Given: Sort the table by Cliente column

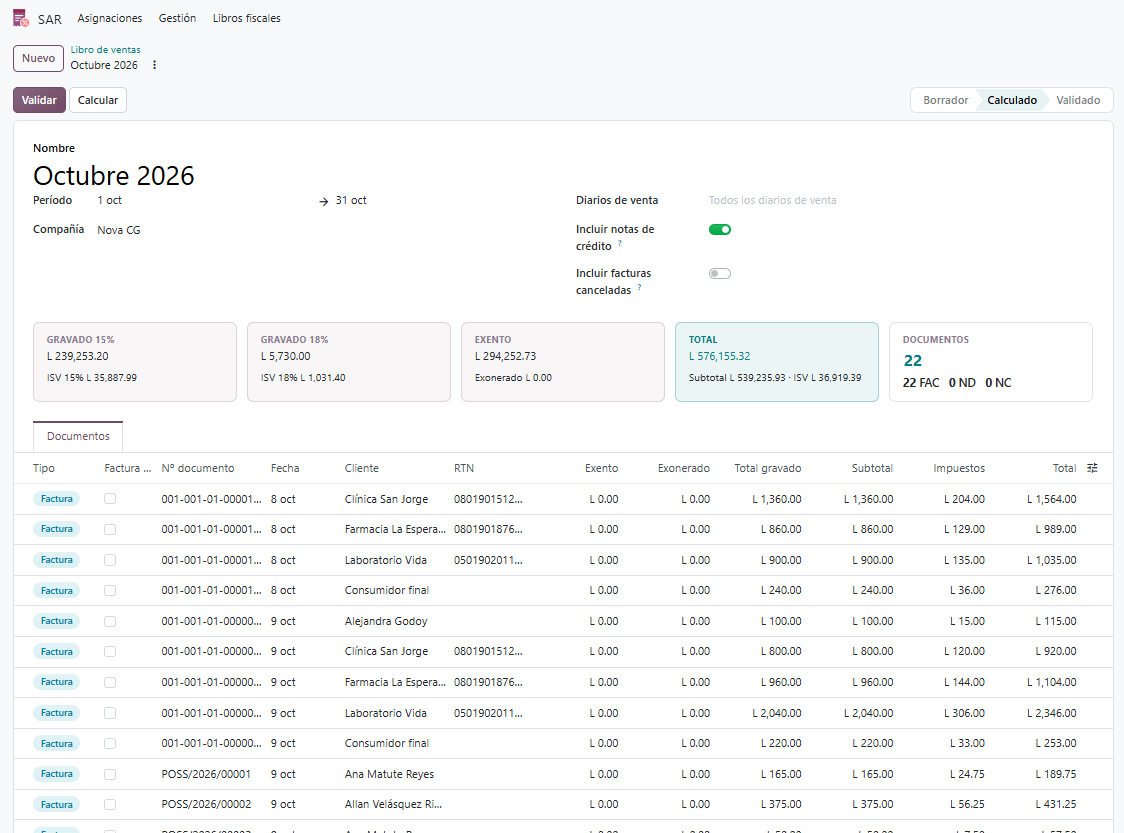Looking at the screenshot, I should (x=361, y=468).
